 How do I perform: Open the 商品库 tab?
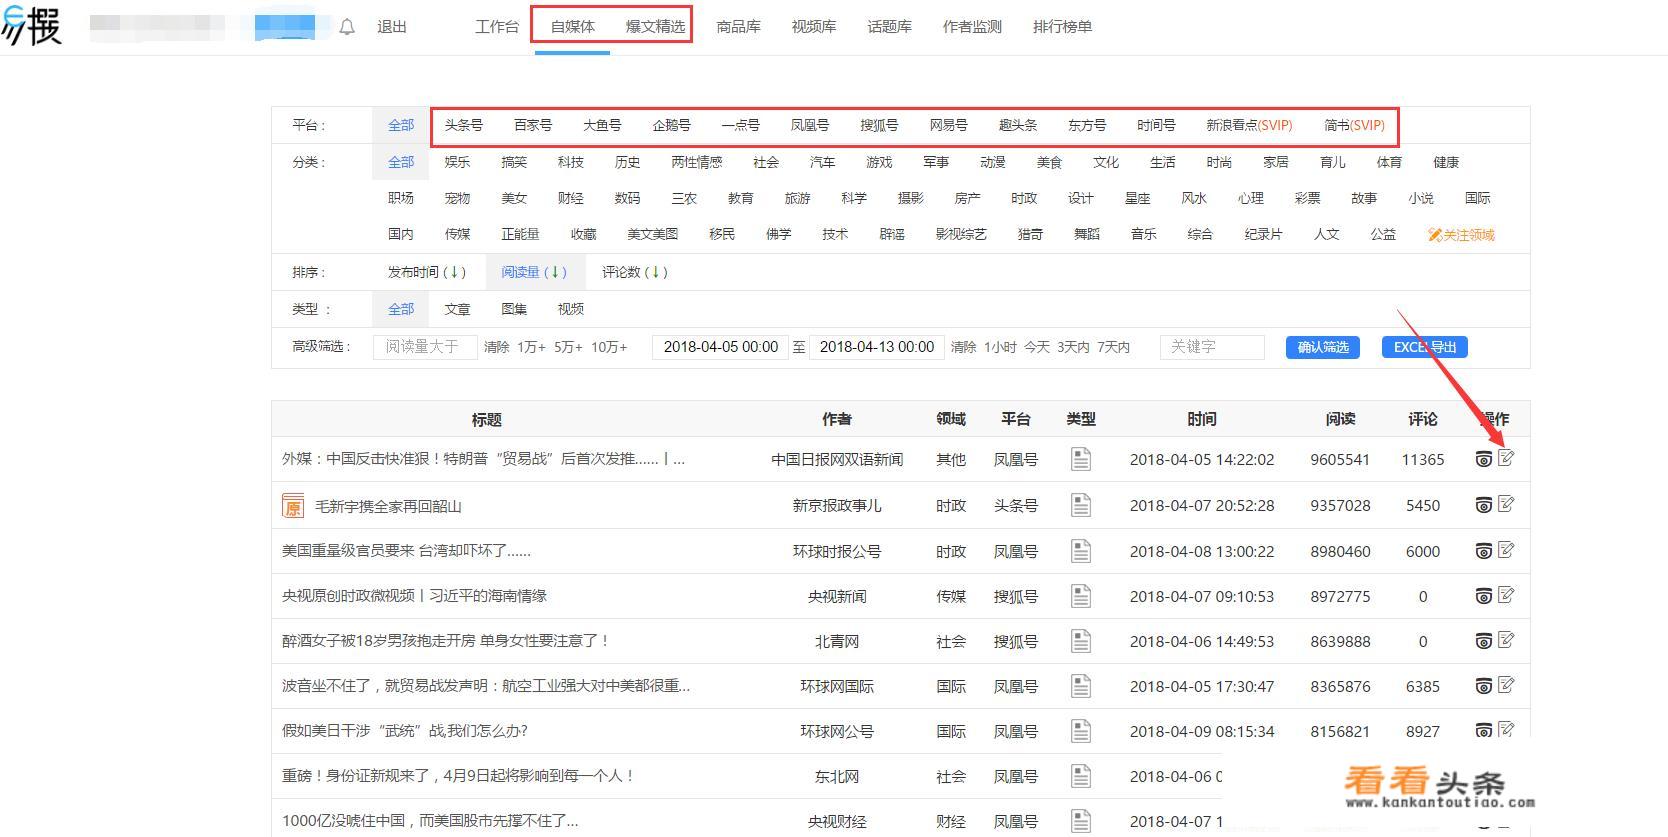tap(739, 27)
